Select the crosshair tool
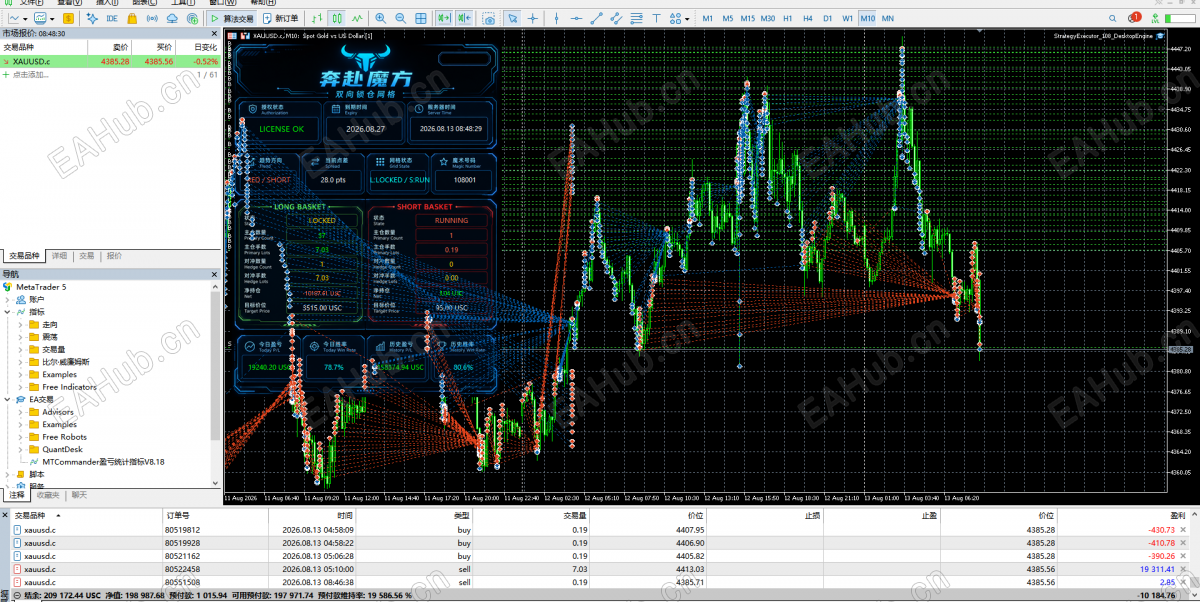This screenshot has height=602, width=1200. [533, 18]
